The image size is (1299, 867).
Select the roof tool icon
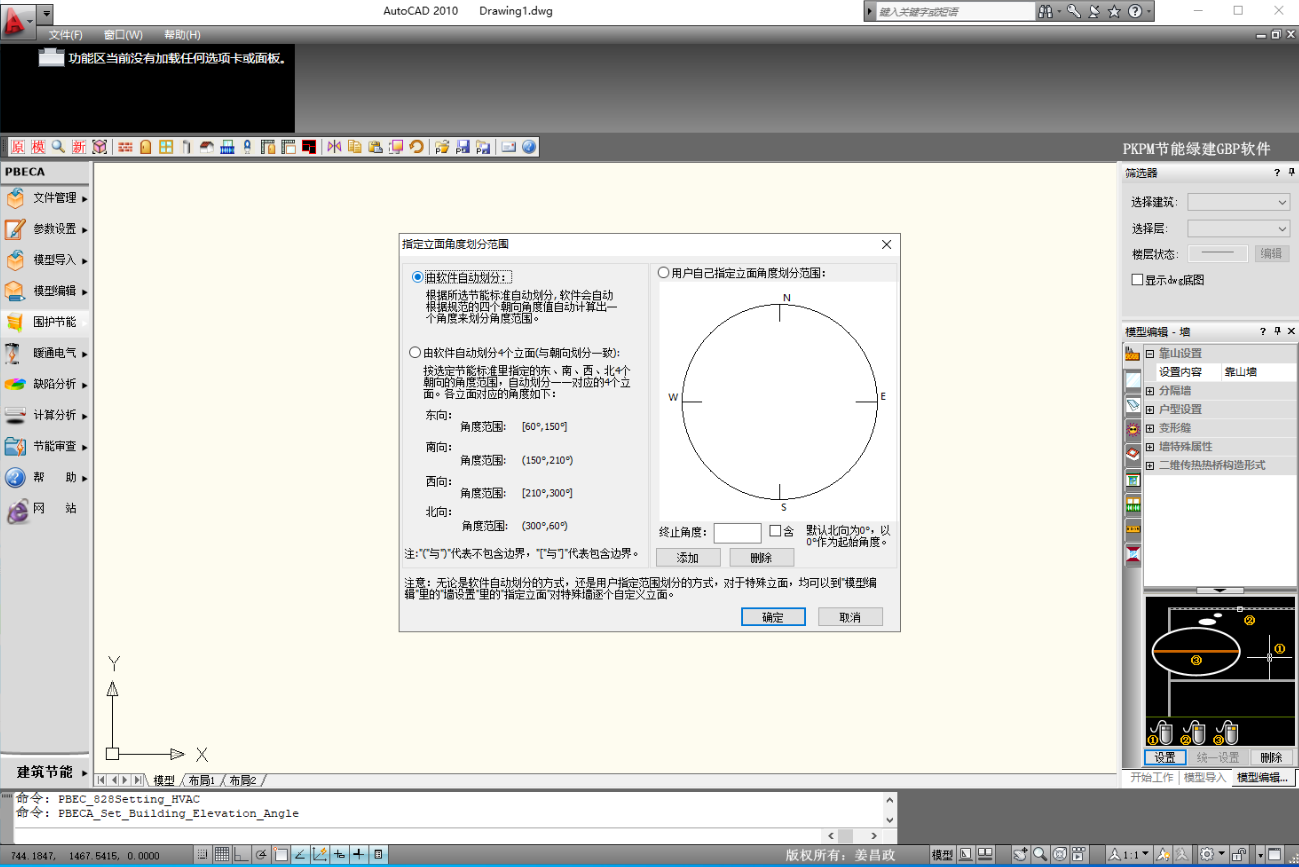point(207,147)
